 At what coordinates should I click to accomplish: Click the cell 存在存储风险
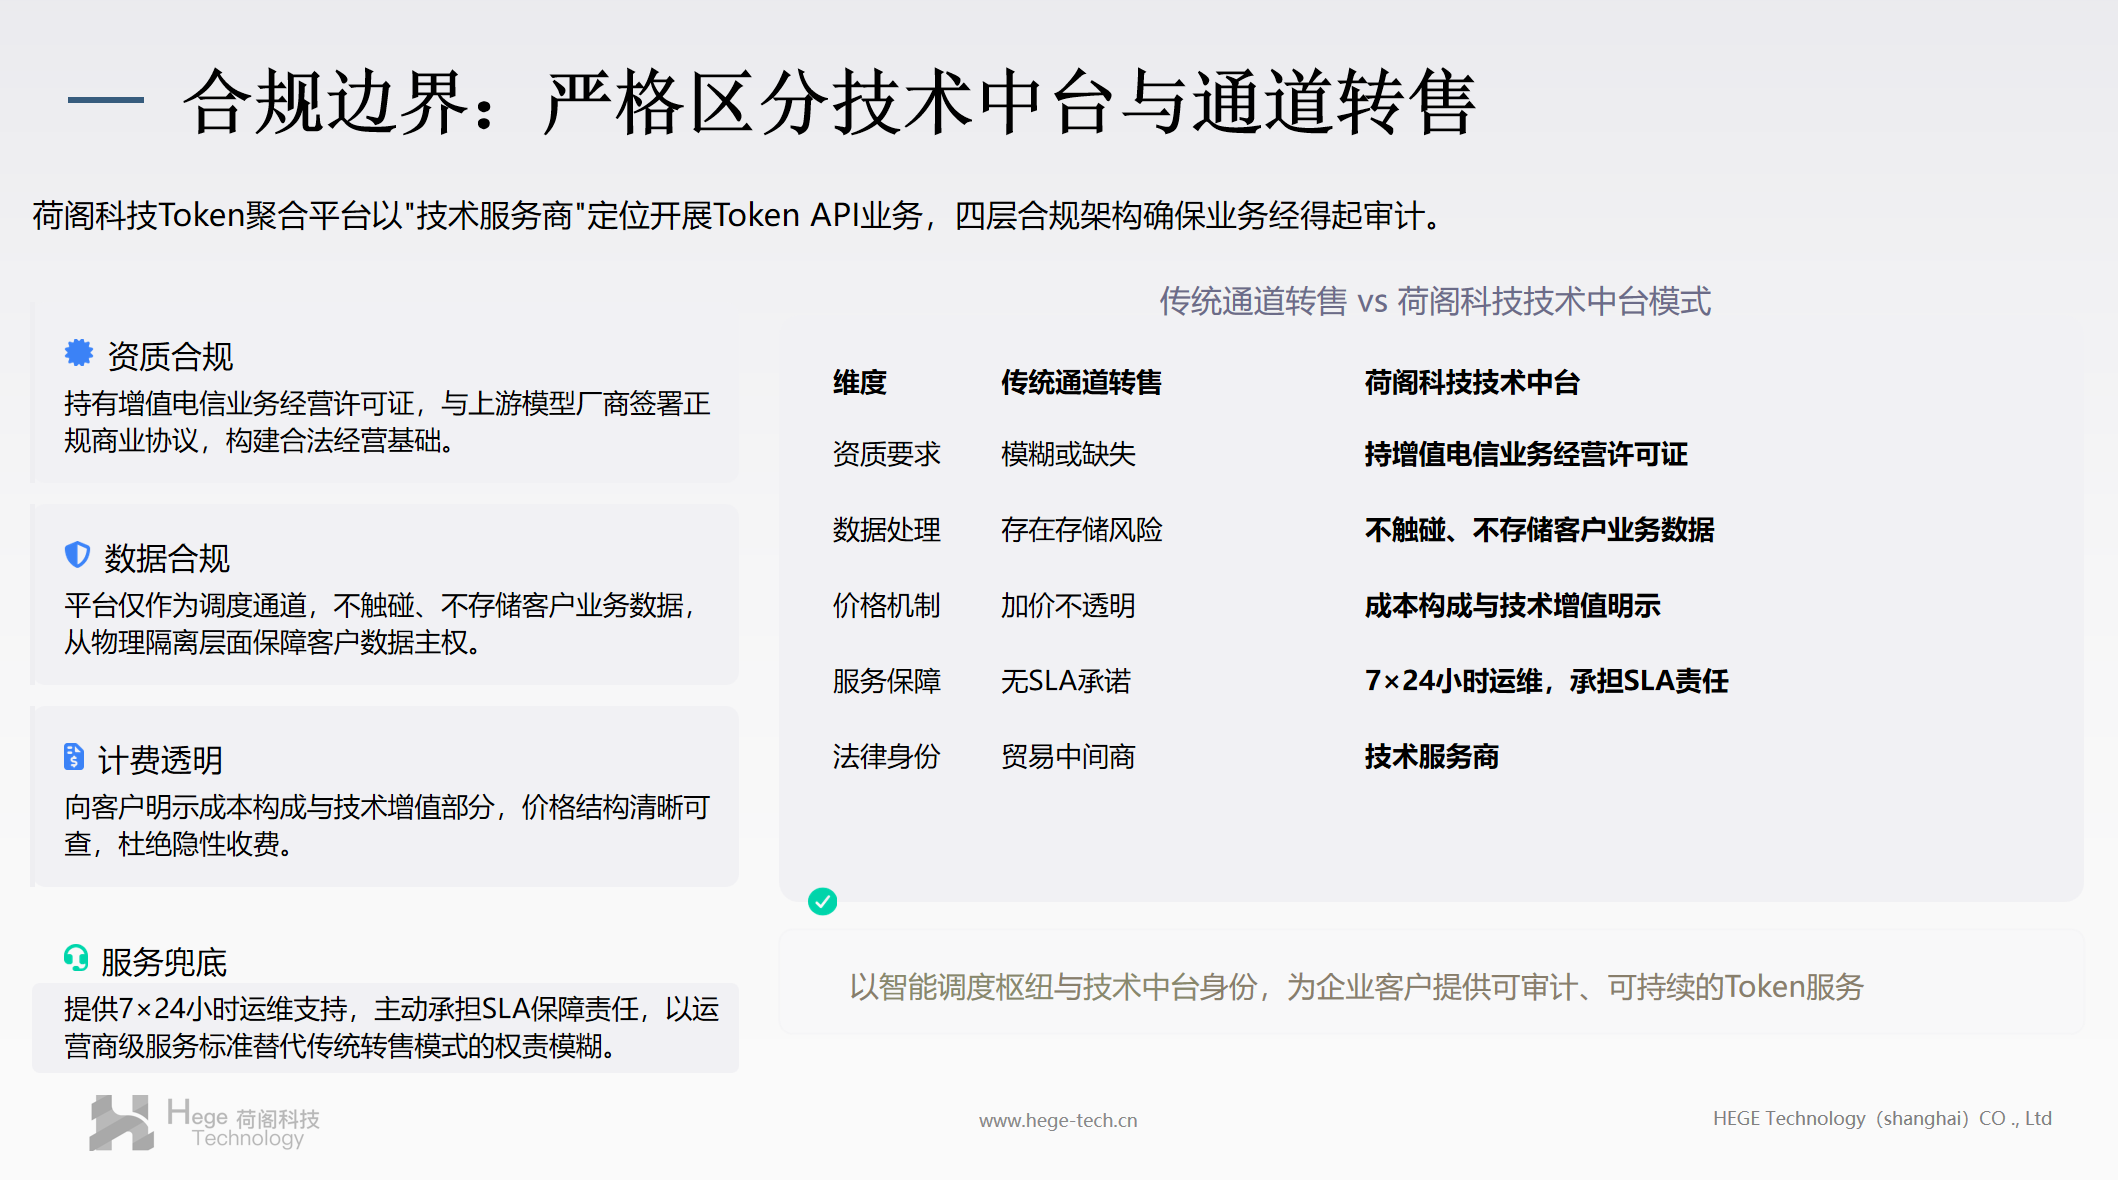pos(1082,530)
